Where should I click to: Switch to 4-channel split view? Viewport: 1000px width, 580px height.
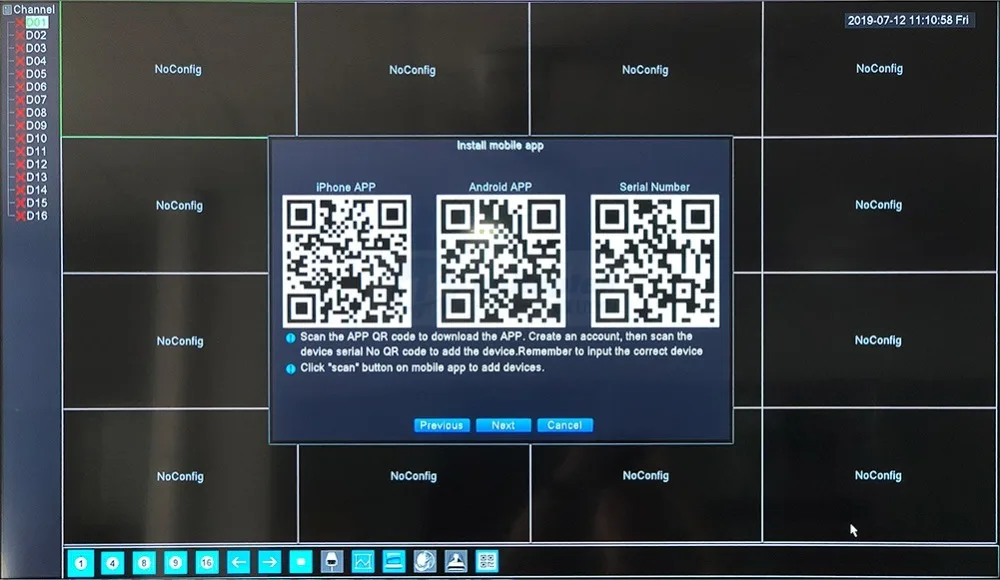[x=112, y=563]
